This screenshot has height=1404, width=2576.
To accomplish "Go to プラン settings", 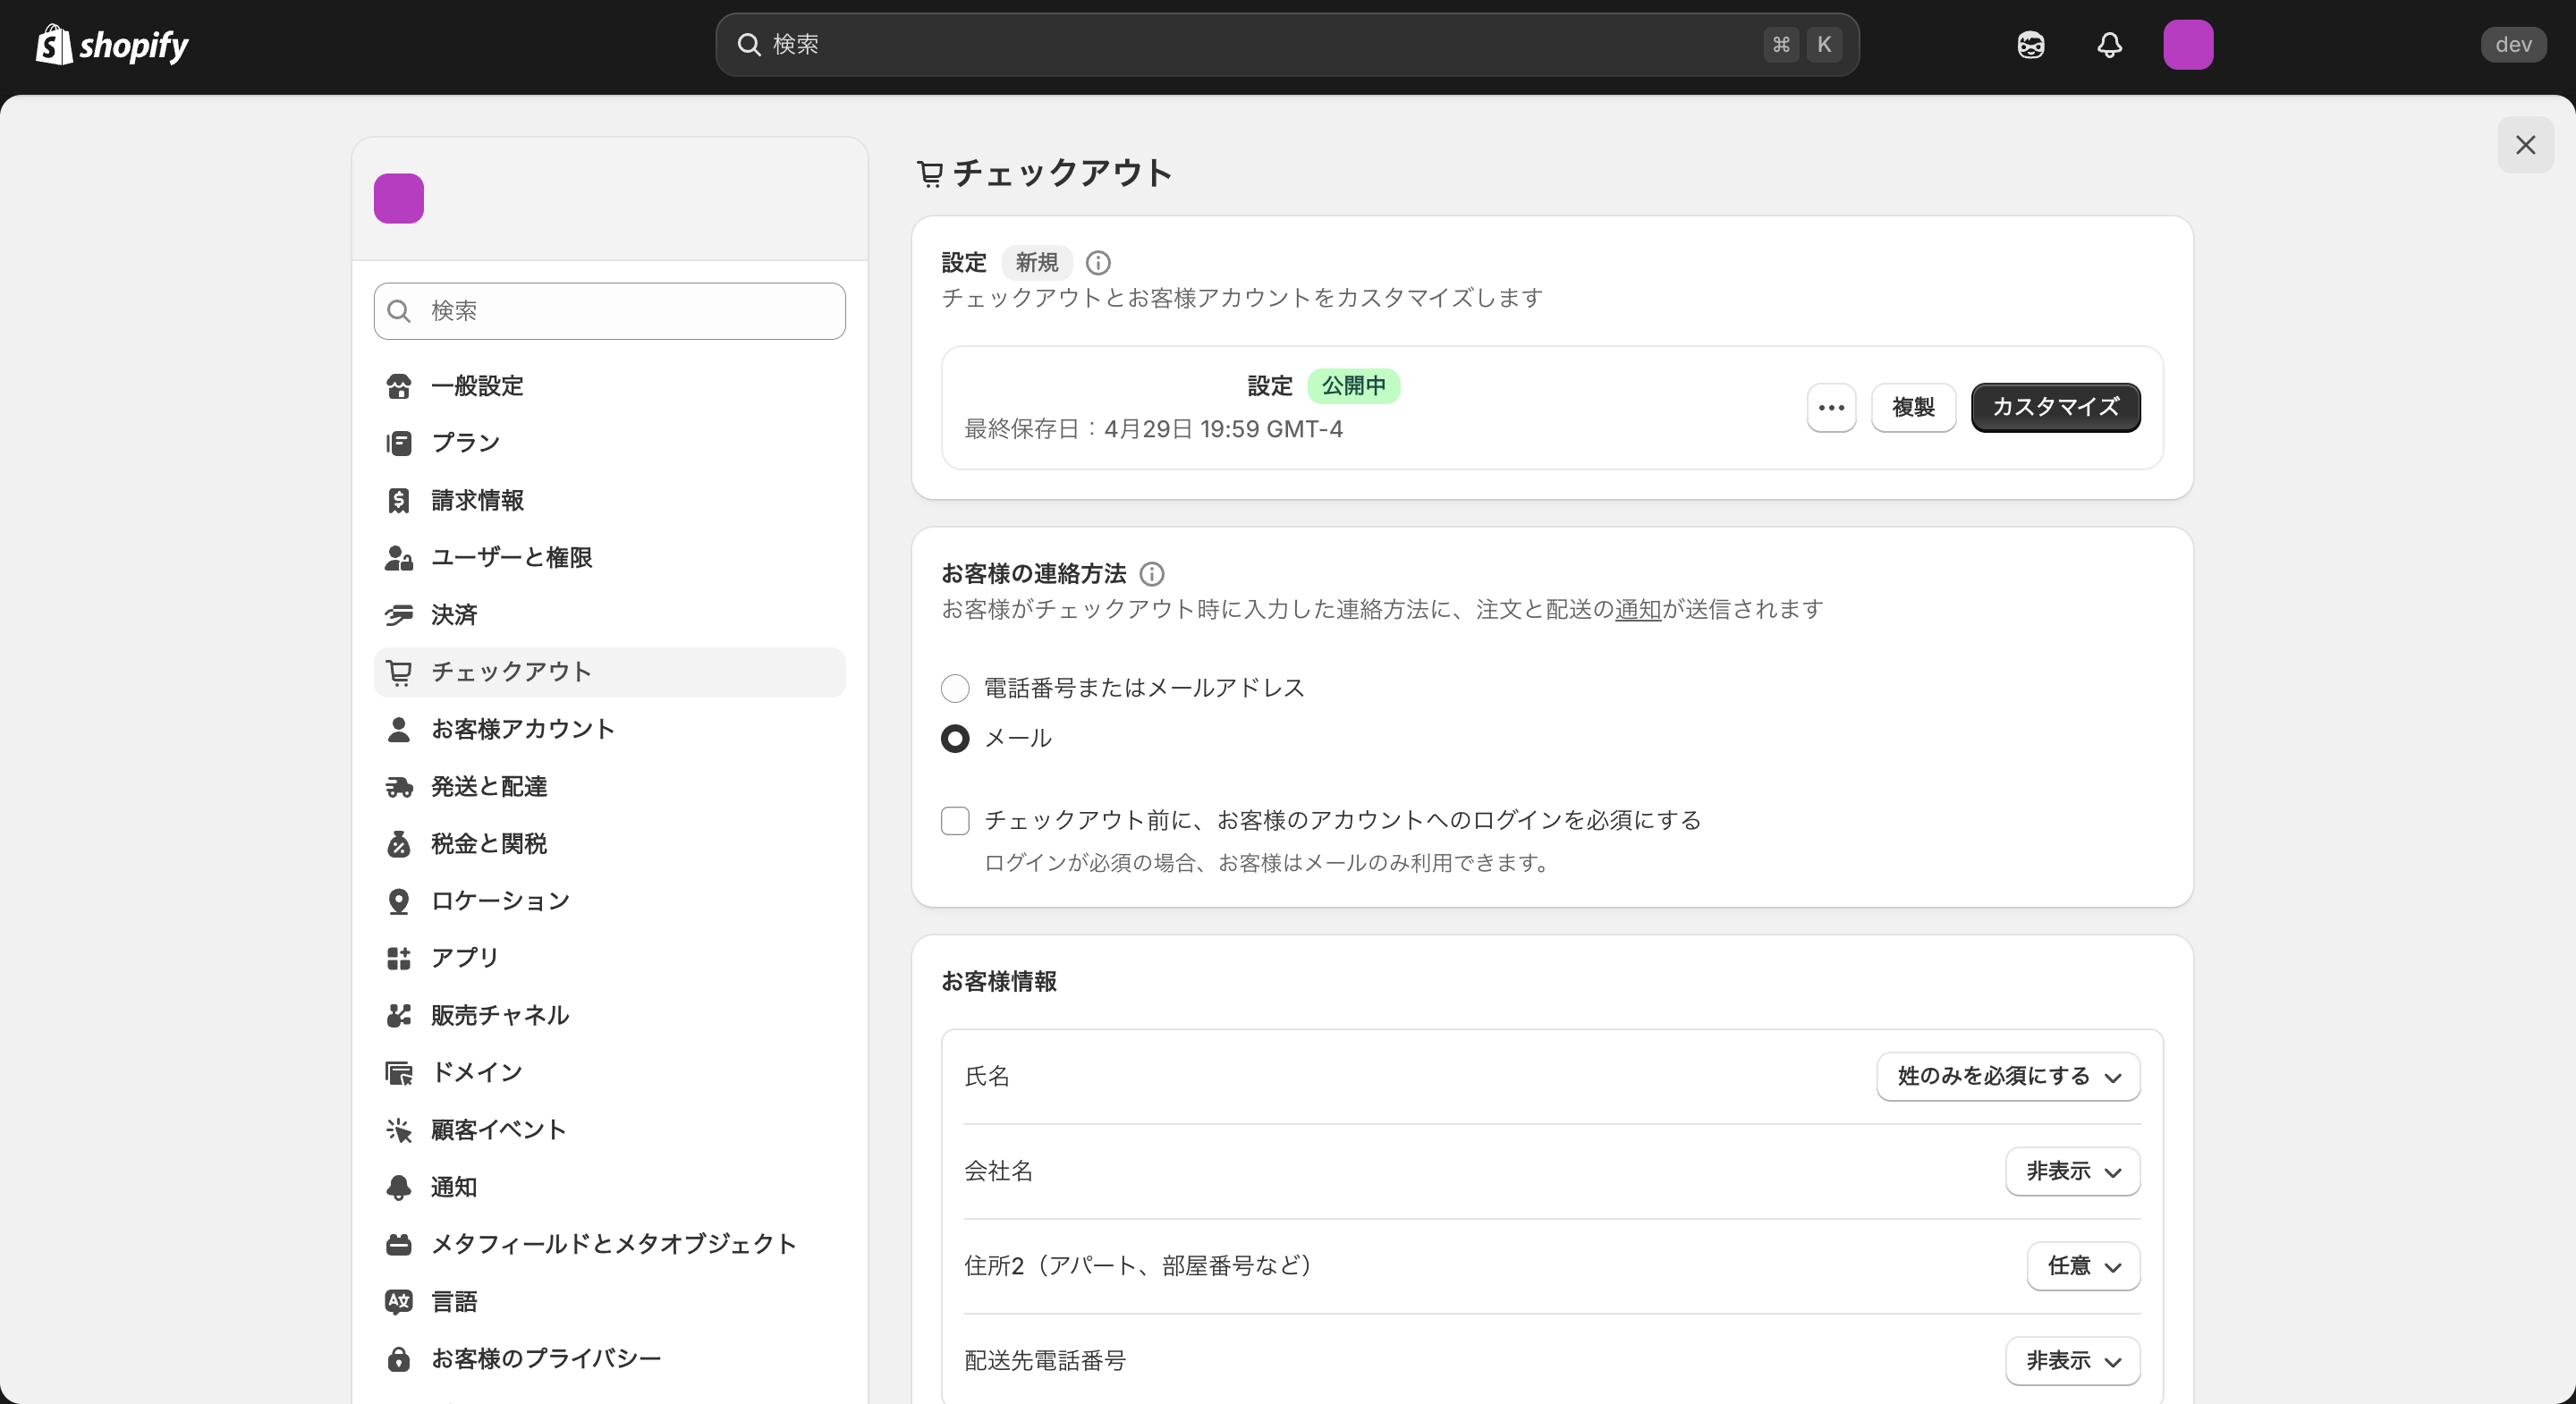I will [x=609, y=443].
